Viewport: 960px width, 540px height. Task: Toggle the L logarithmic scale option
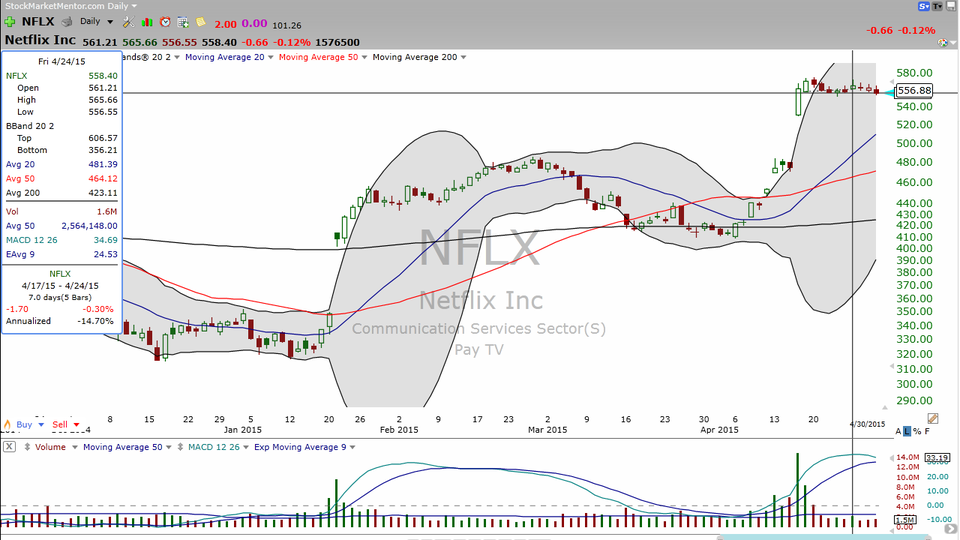(907, 431)
